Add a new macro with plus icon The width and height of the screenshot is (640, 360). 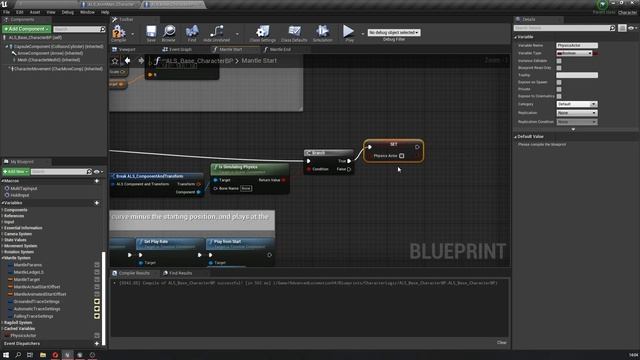point(97,181)
